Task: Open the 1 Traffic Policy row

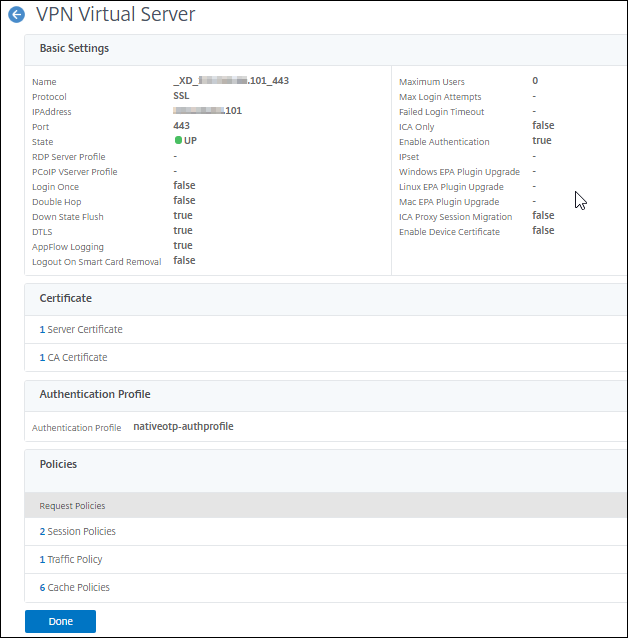Action: [x=70, y=559]
